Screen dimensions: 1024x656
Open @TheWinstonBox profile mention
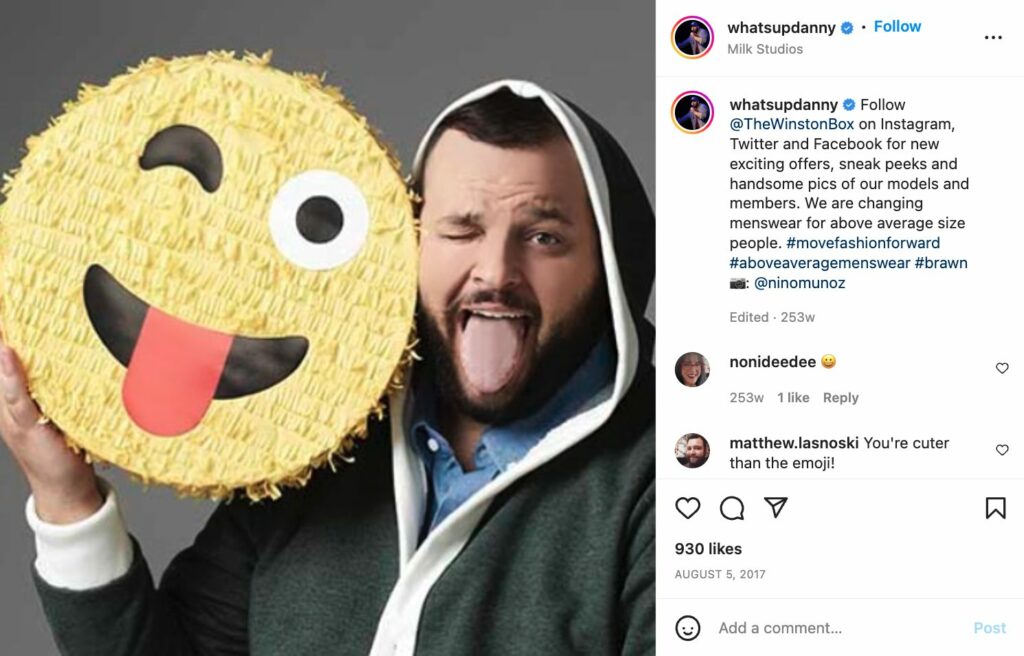[x=792, y=124]
